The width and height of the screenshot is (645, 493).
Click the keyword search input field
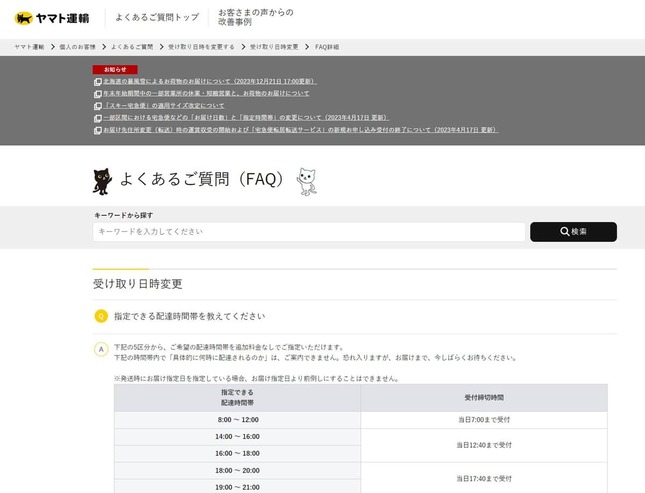point(308,232)
